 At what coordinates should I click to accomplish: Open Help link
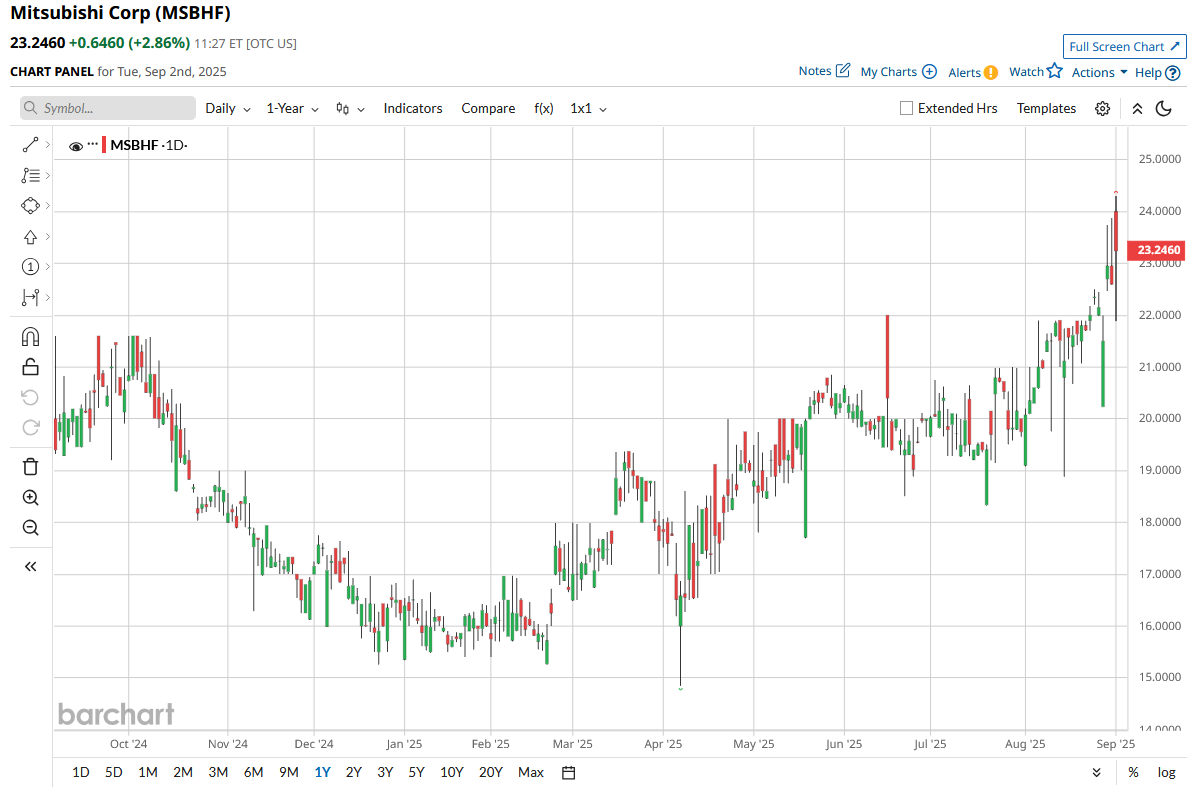(1157, 72)
